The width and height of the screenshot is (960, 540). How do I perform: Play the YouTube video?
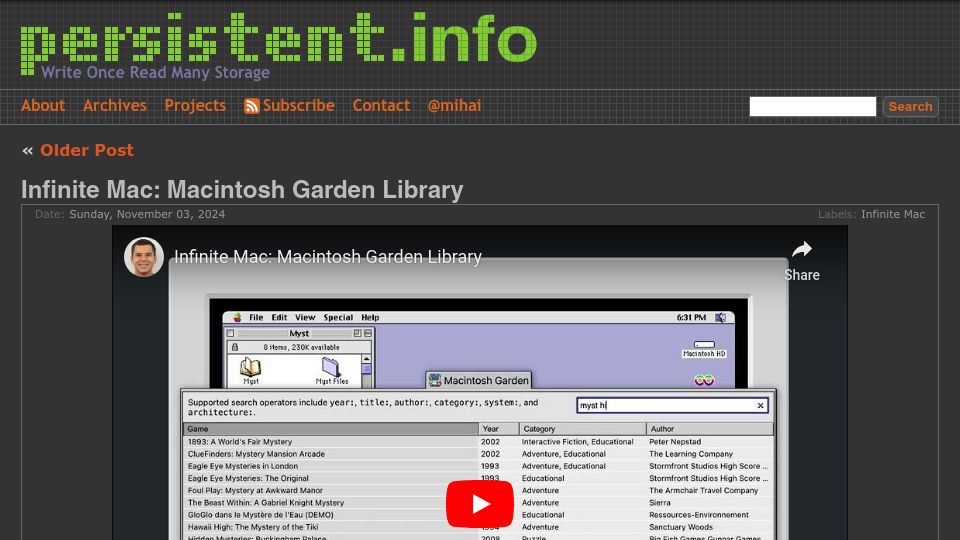[x=479, y=504]
